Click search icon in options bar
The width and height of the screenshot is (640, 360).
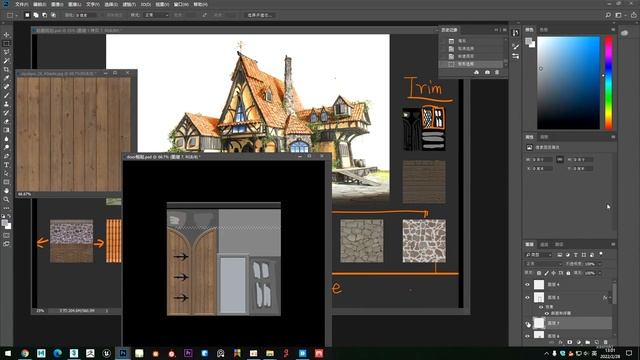click(608, 15)
